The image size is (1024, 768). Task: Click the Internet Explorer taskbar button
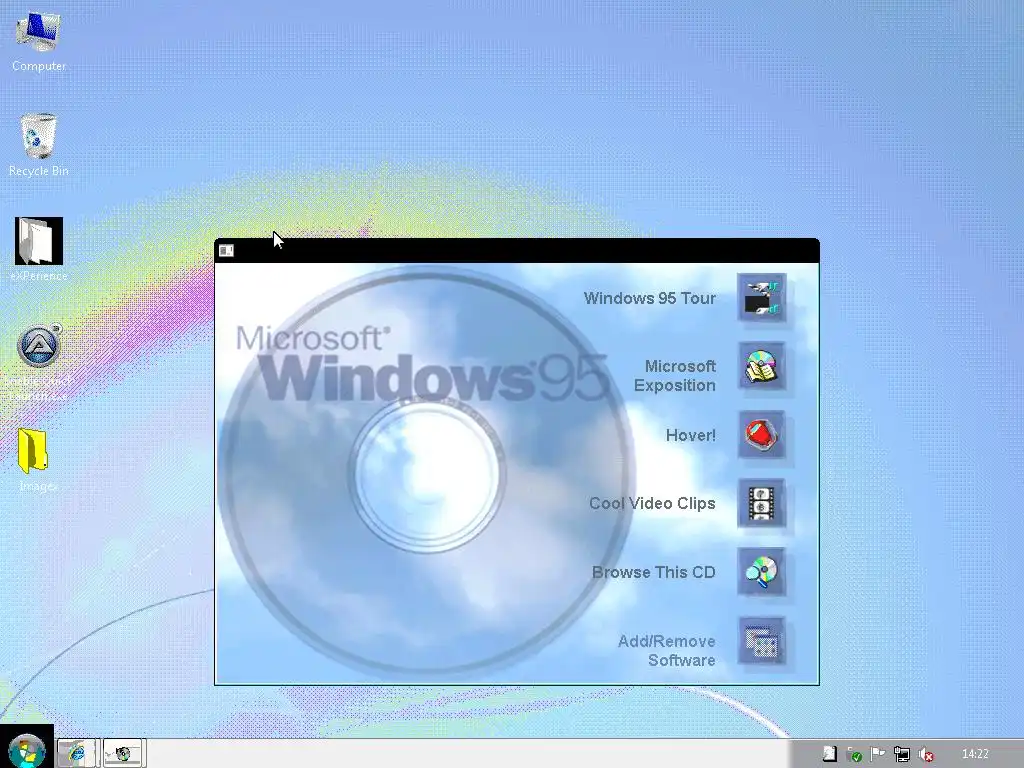(x=78, y=753)
